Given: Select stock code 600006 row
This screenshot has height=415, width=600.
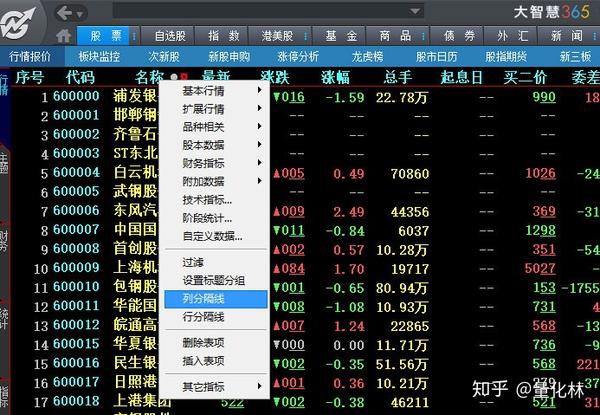Looking at the screenshot, I should click(x=76, y=211).
